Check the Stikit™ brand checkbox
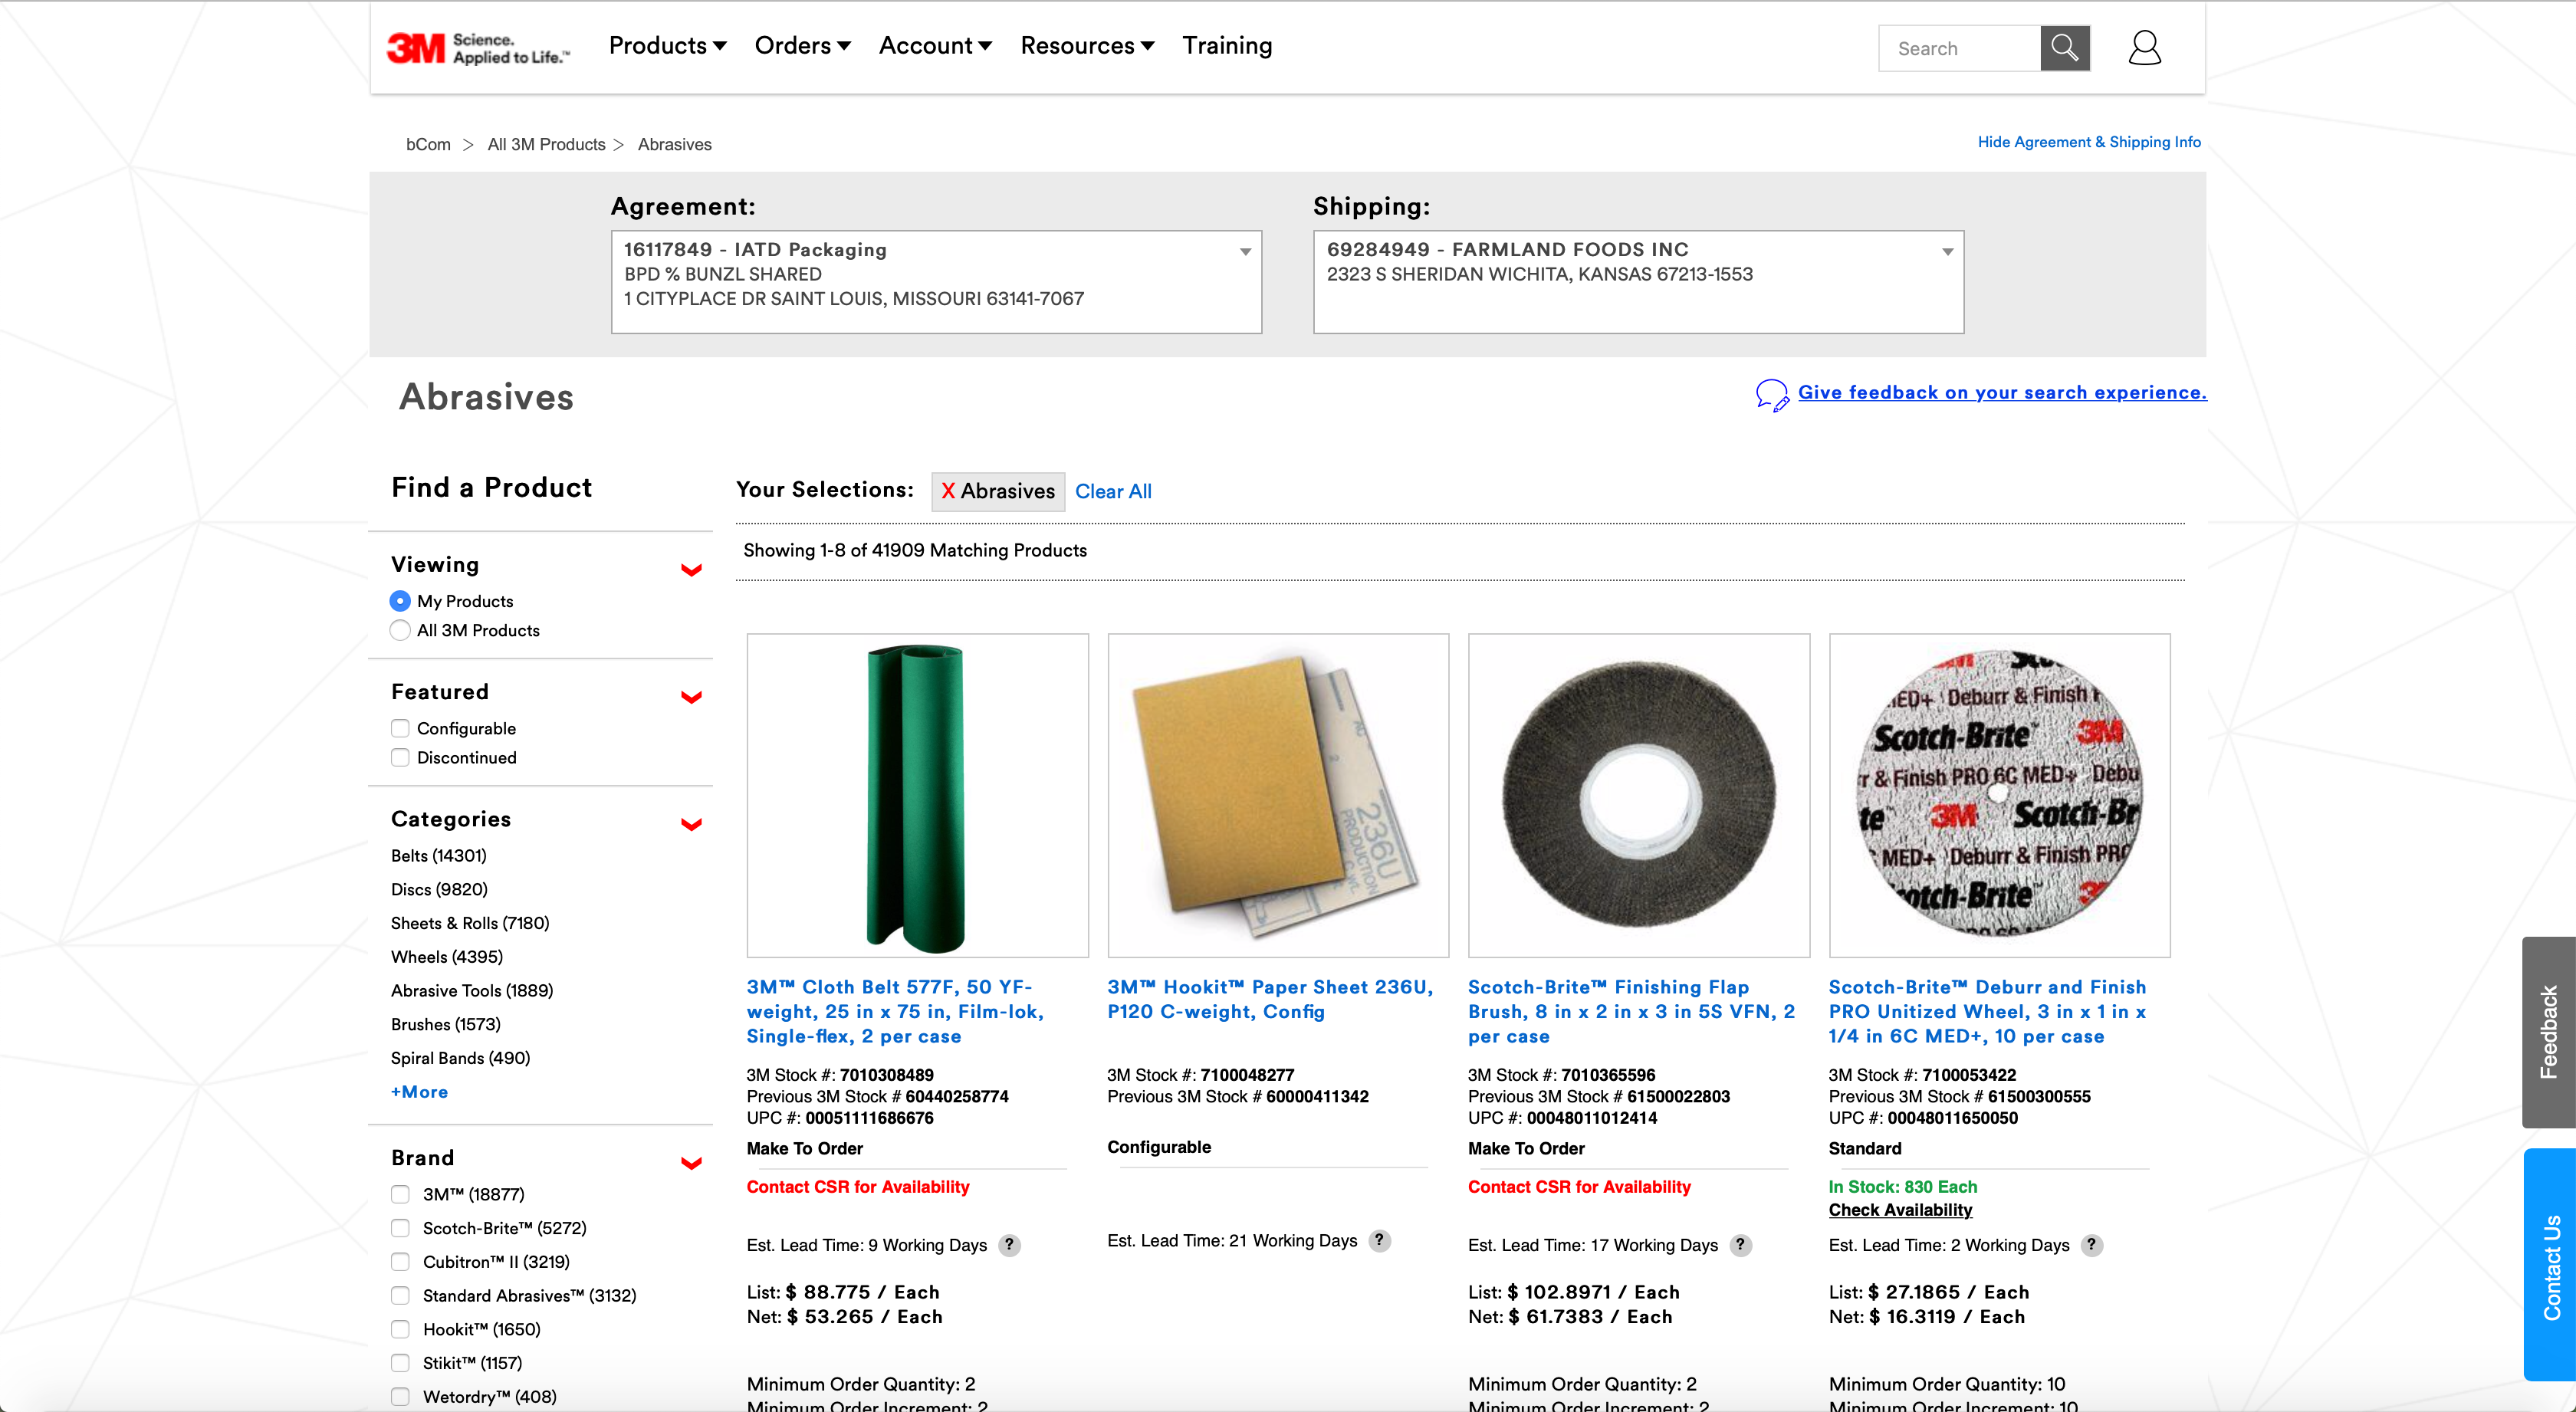 pos(400,1362)
